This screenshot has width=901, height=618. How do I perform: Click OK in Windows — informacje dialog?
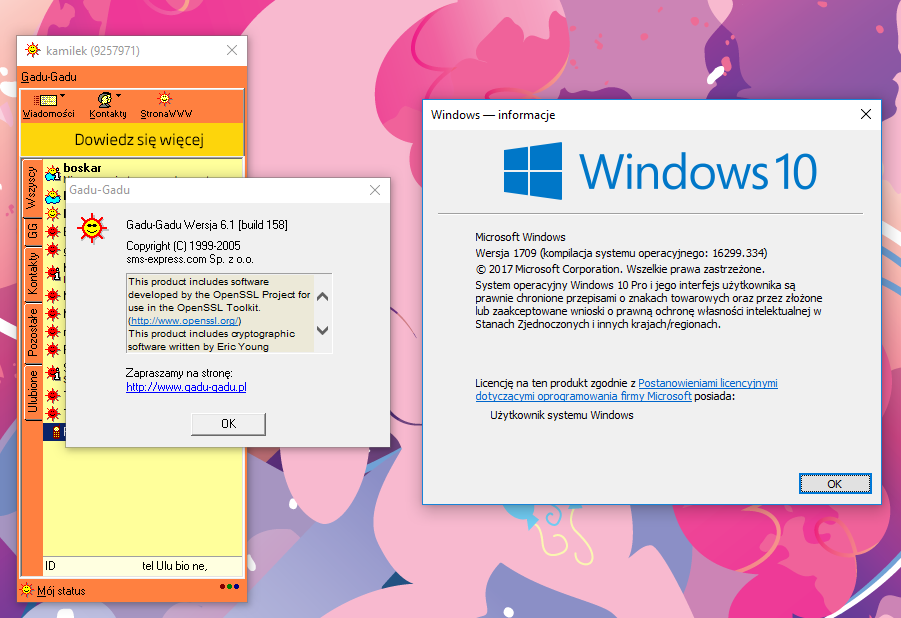point(835,483)
